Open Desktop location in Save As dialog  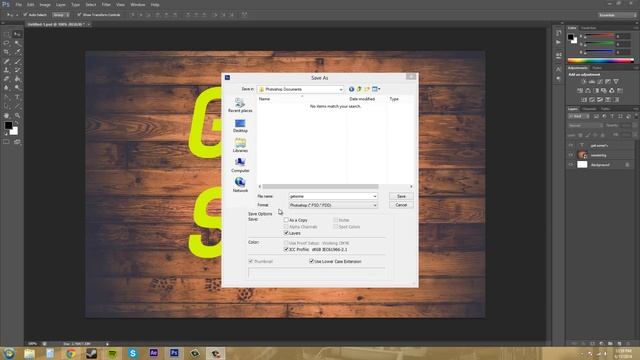click(x=240, y=126)
